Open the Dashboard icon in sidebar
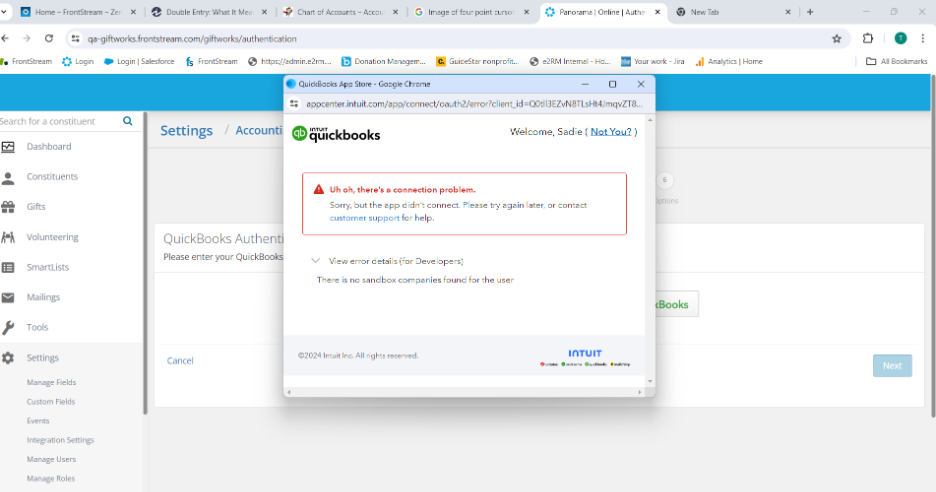936x492 pixels. click(x=8, y=146)
